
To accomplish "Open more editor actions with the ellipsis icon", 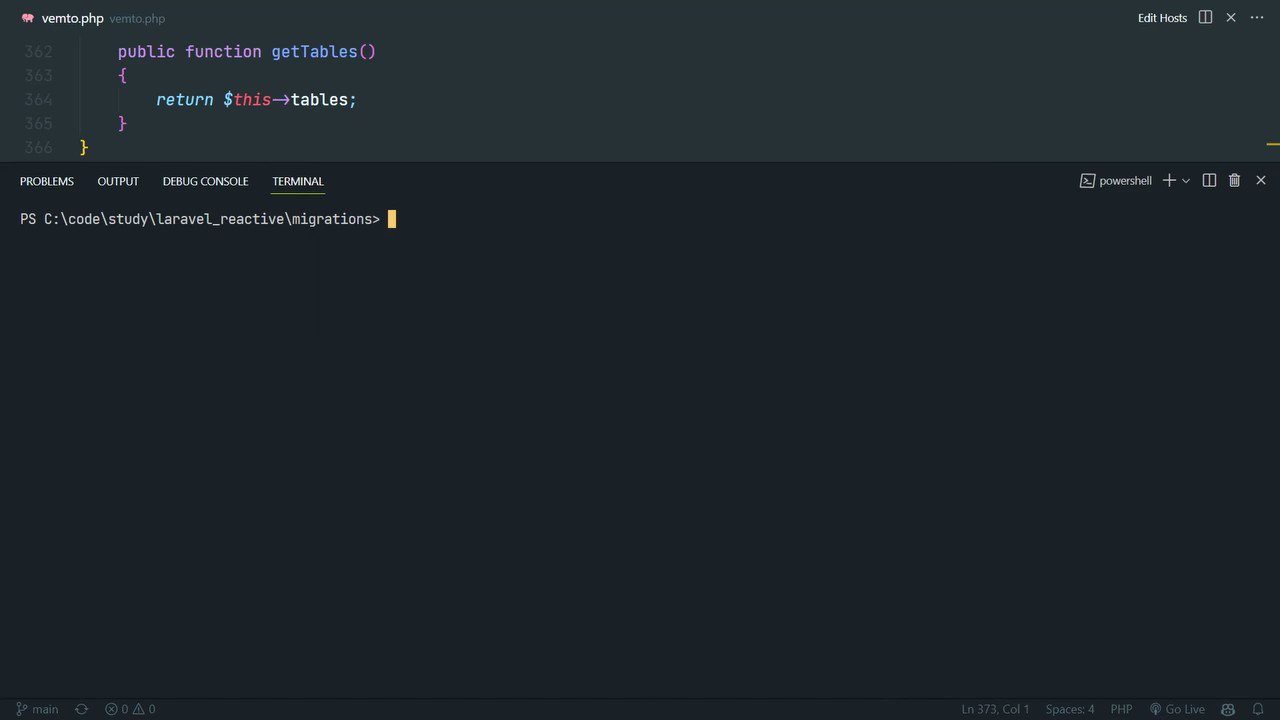I will (x=1257, y=17).
